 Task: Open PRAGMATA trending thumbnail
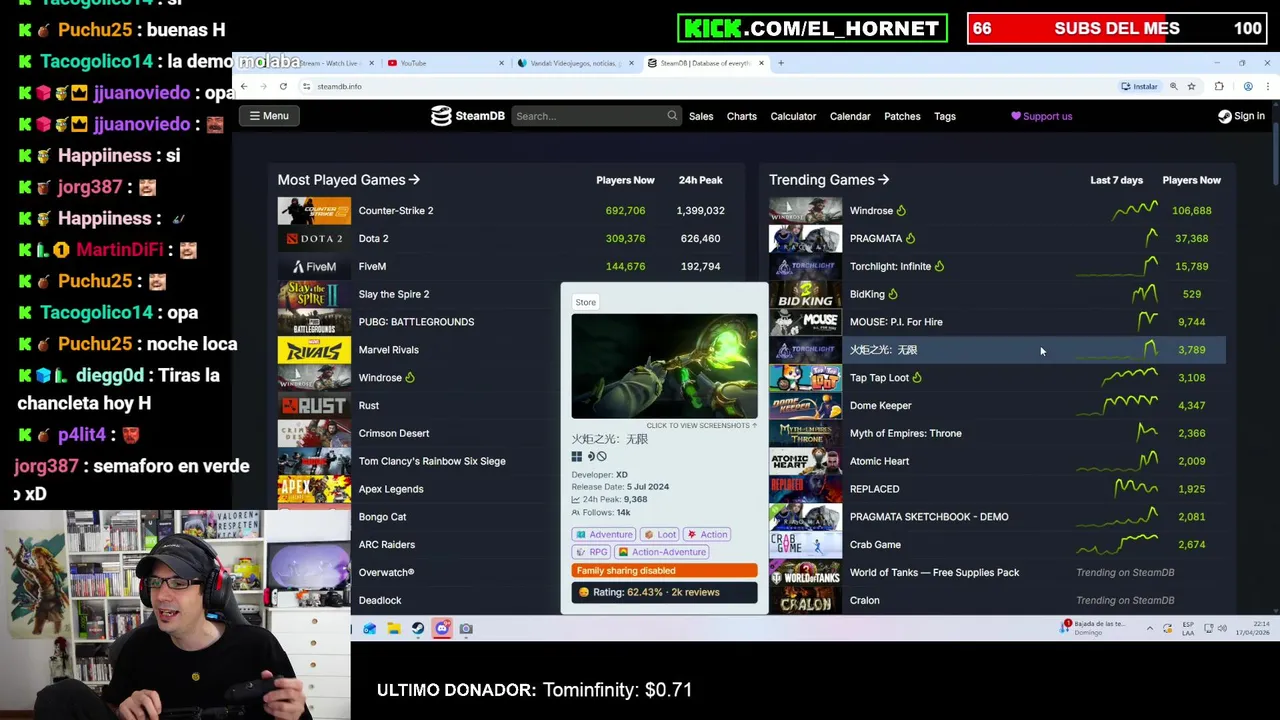pyautogui.click(x=805, y=239)
